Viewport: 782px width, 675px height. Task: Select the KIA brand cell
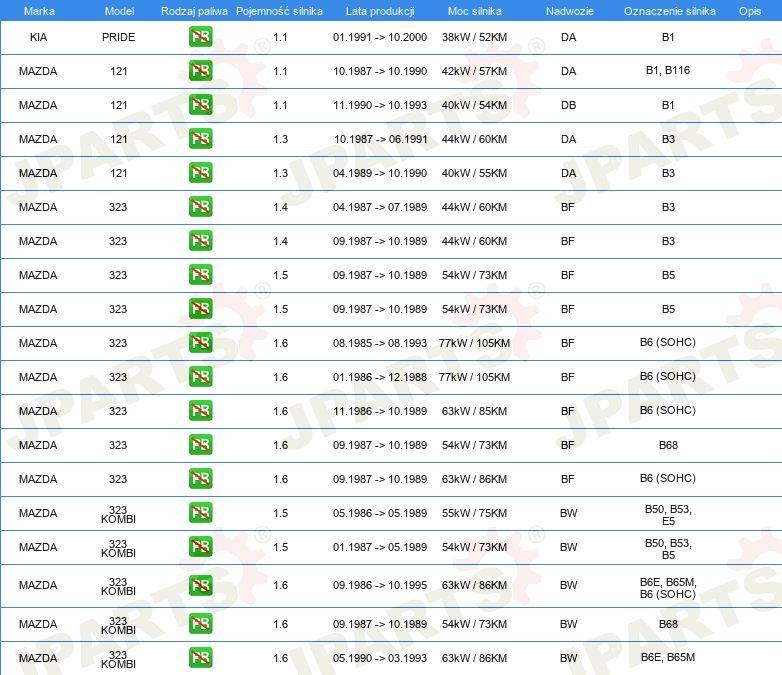38,37
